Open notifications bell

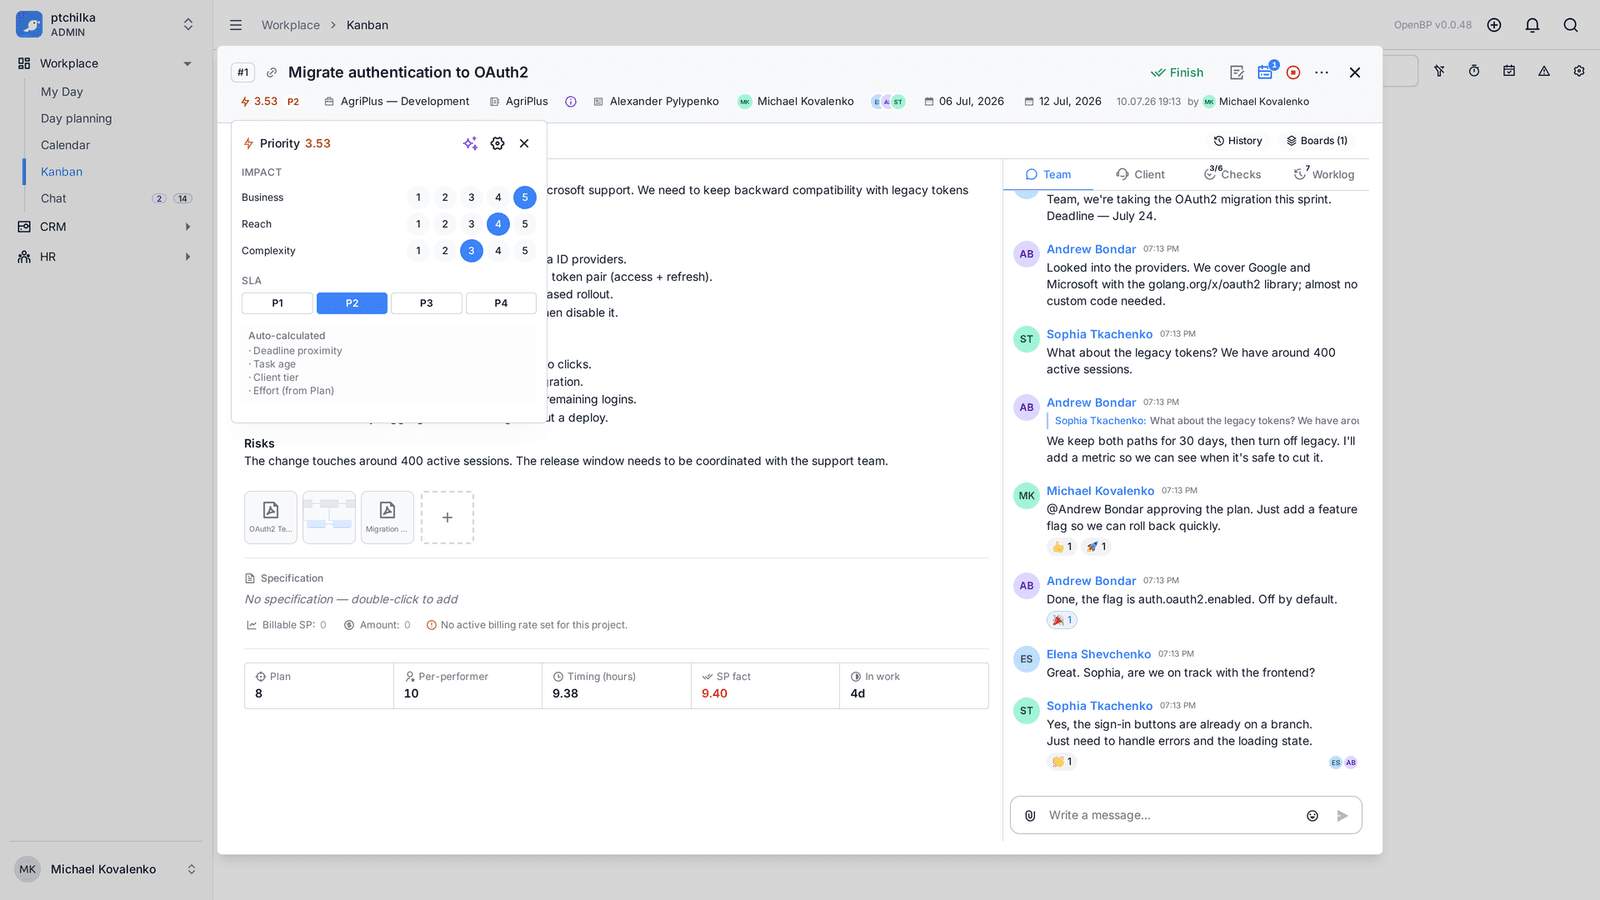pos(1532,25)
